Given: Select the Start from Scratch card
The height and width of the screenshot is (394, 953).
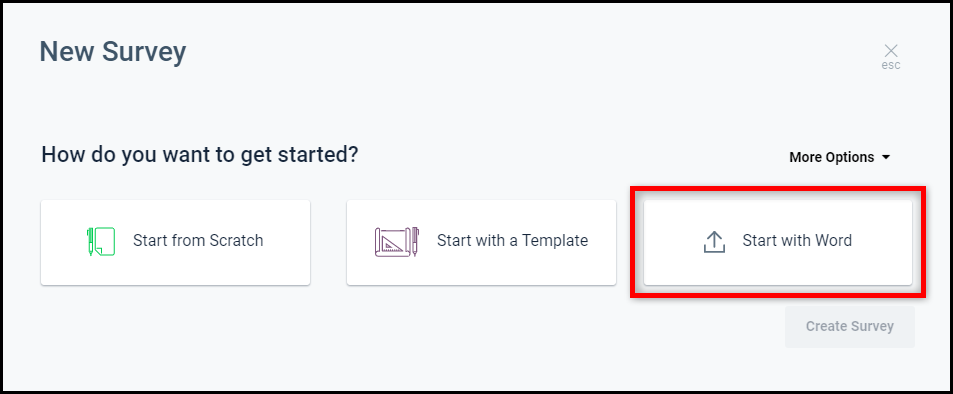Looking at the screenshot, I should tap(176, 242).
